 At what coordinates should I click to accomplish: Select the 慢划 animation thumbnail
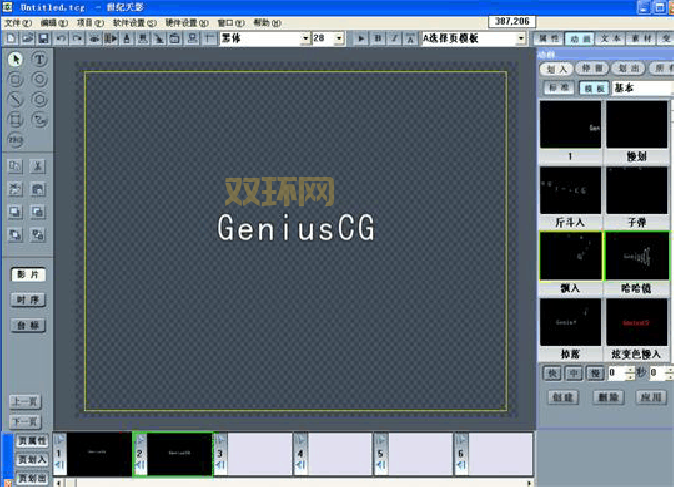coord(637,125)
